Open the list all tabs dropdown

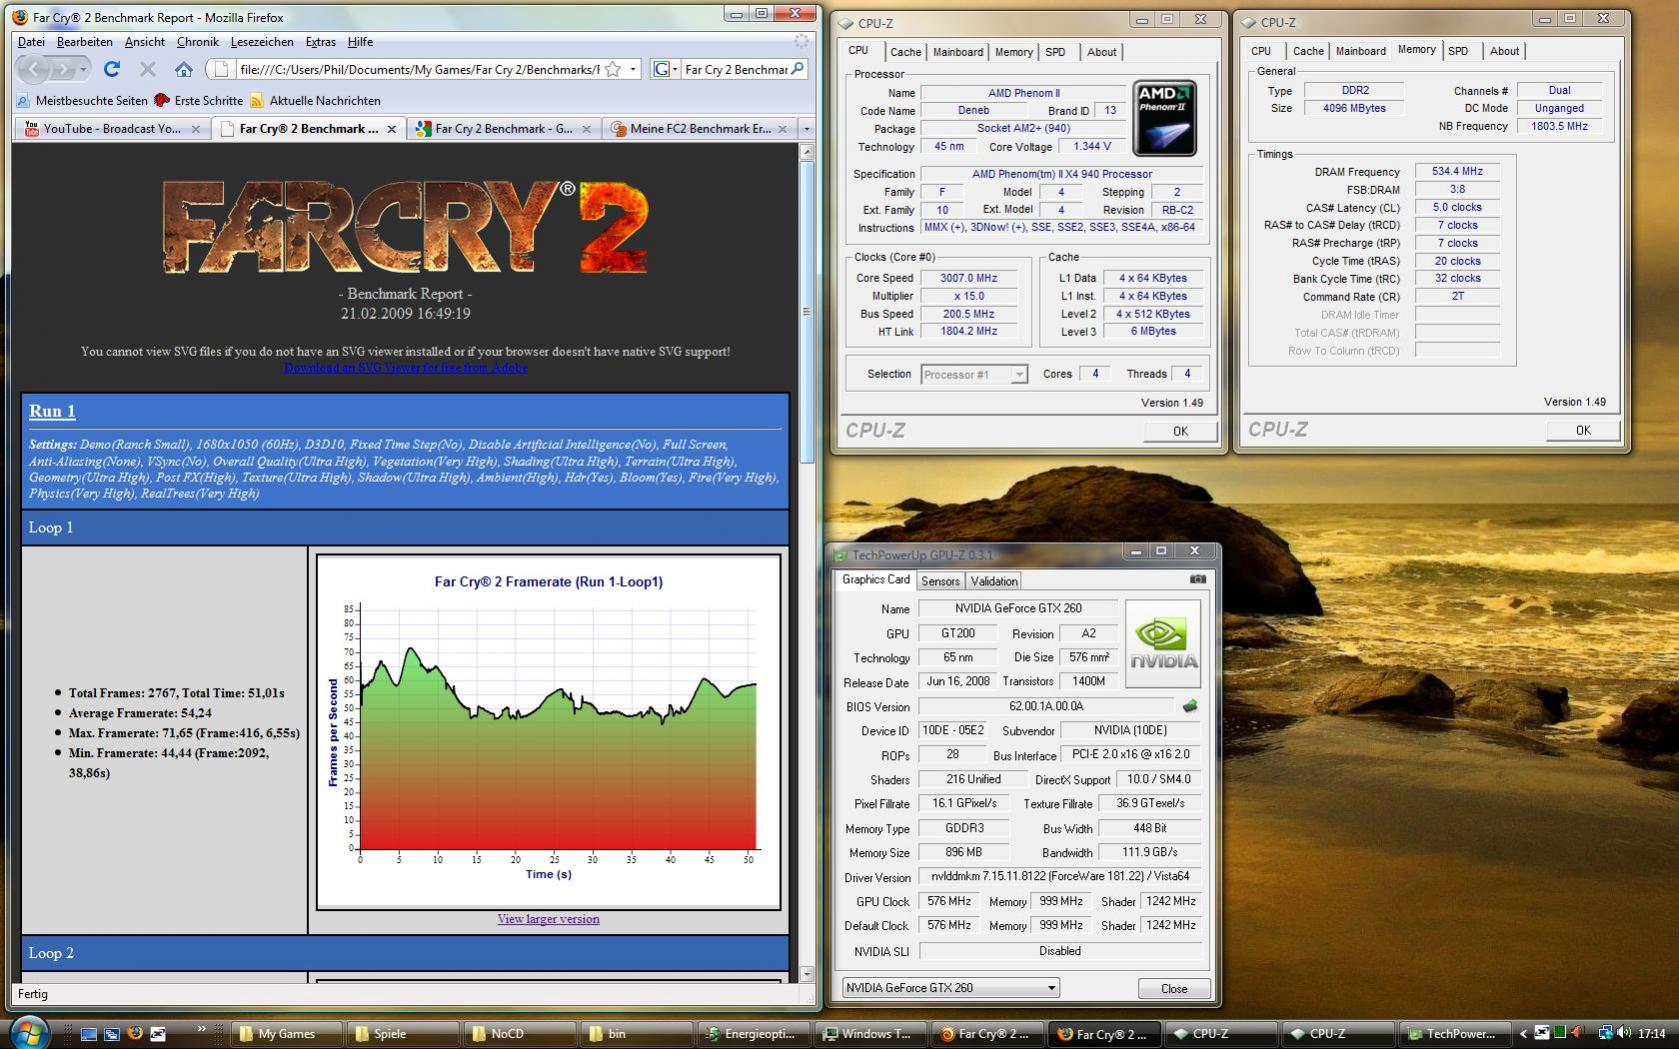tap(806, 129)
